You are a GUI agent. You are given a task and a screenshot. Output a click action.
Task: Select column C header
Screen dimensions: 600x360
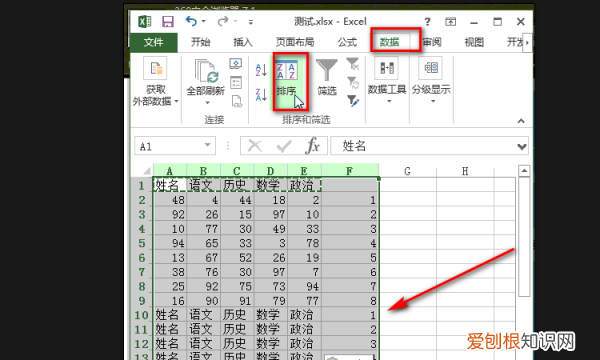[237, 171]
